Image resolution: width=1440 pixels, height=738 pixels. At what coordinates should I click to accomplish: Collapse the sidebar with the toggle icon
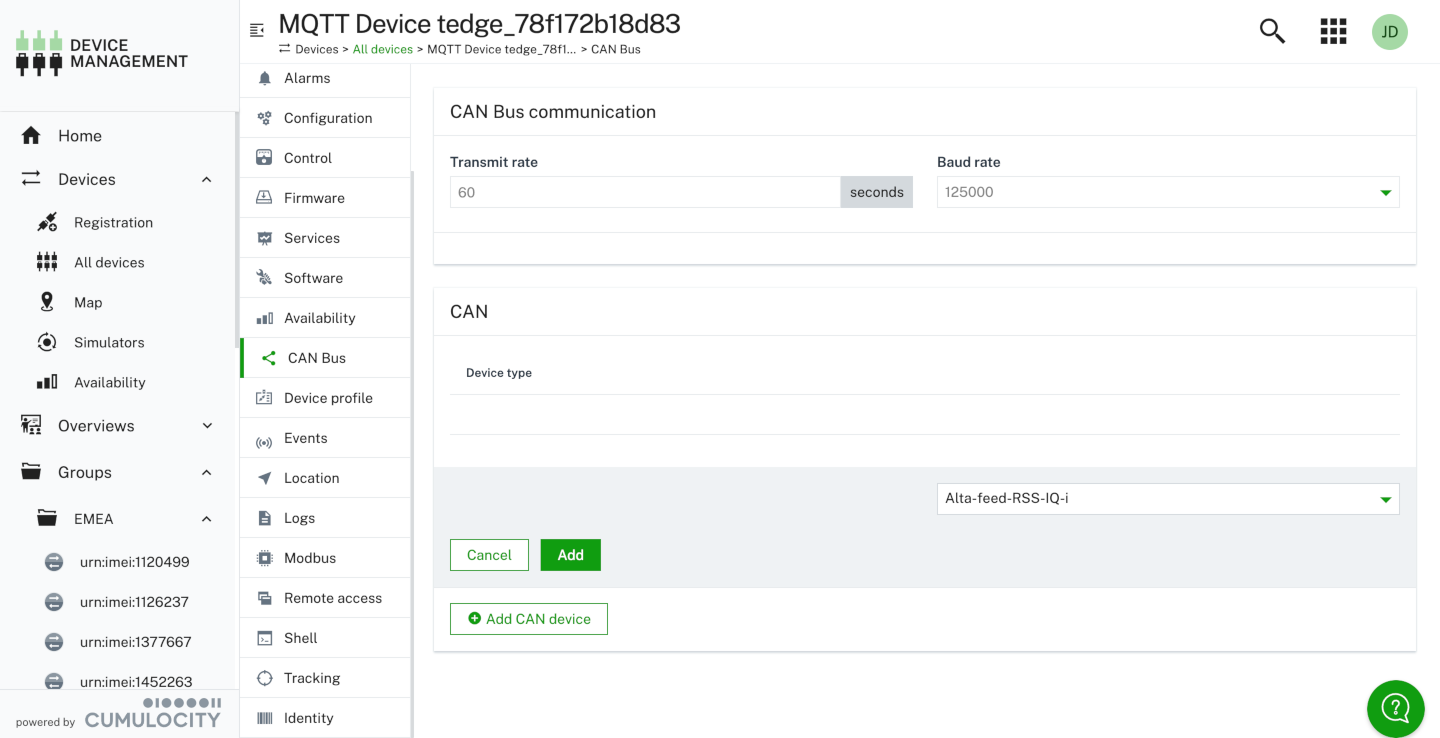(257, 30)
